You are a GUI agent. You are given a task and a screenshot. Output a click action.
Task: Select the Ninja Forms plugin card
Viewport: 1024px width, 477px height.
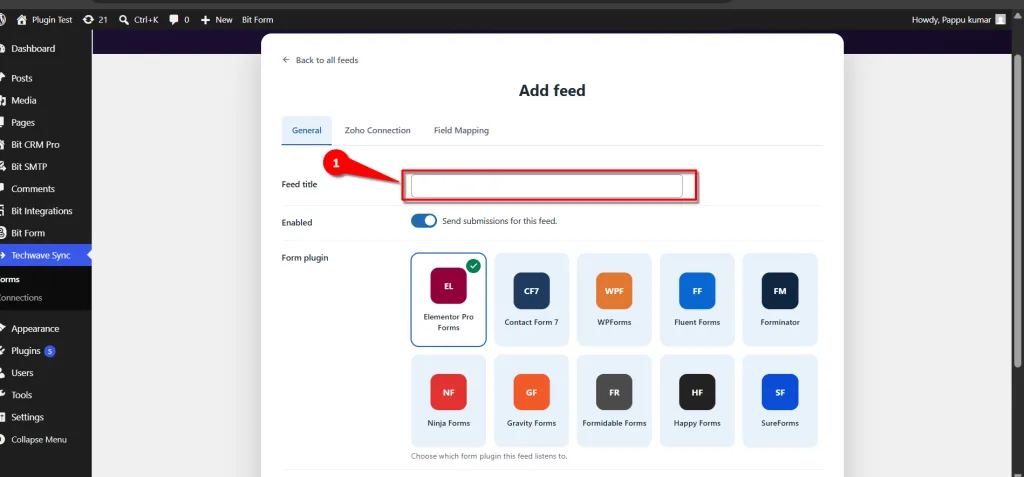449,401
